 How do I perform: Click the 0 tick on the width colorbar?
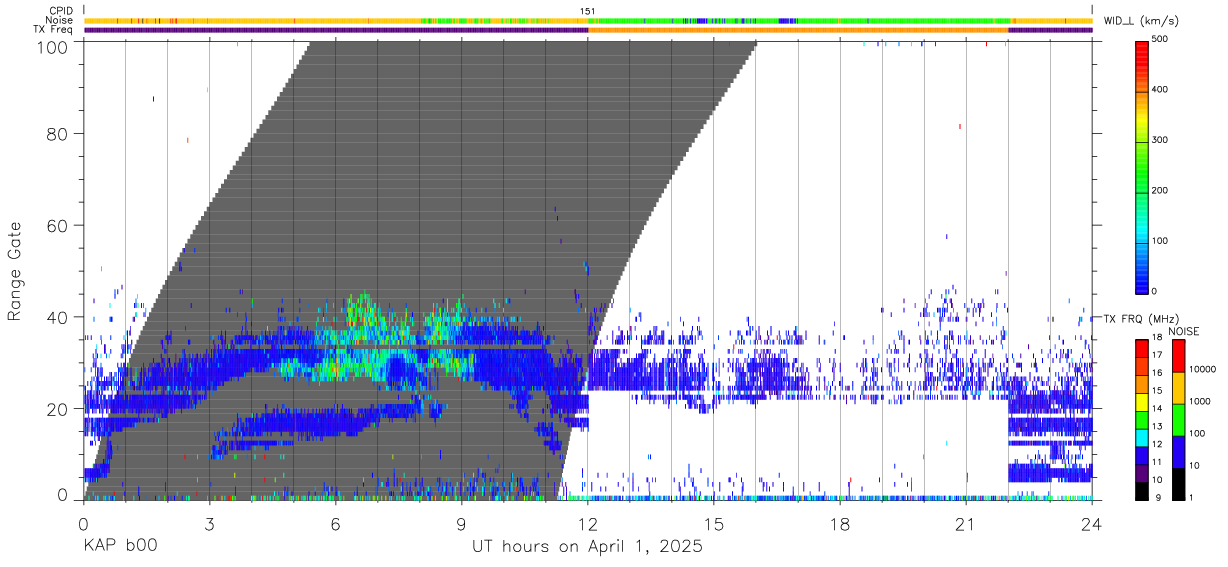1155,291
